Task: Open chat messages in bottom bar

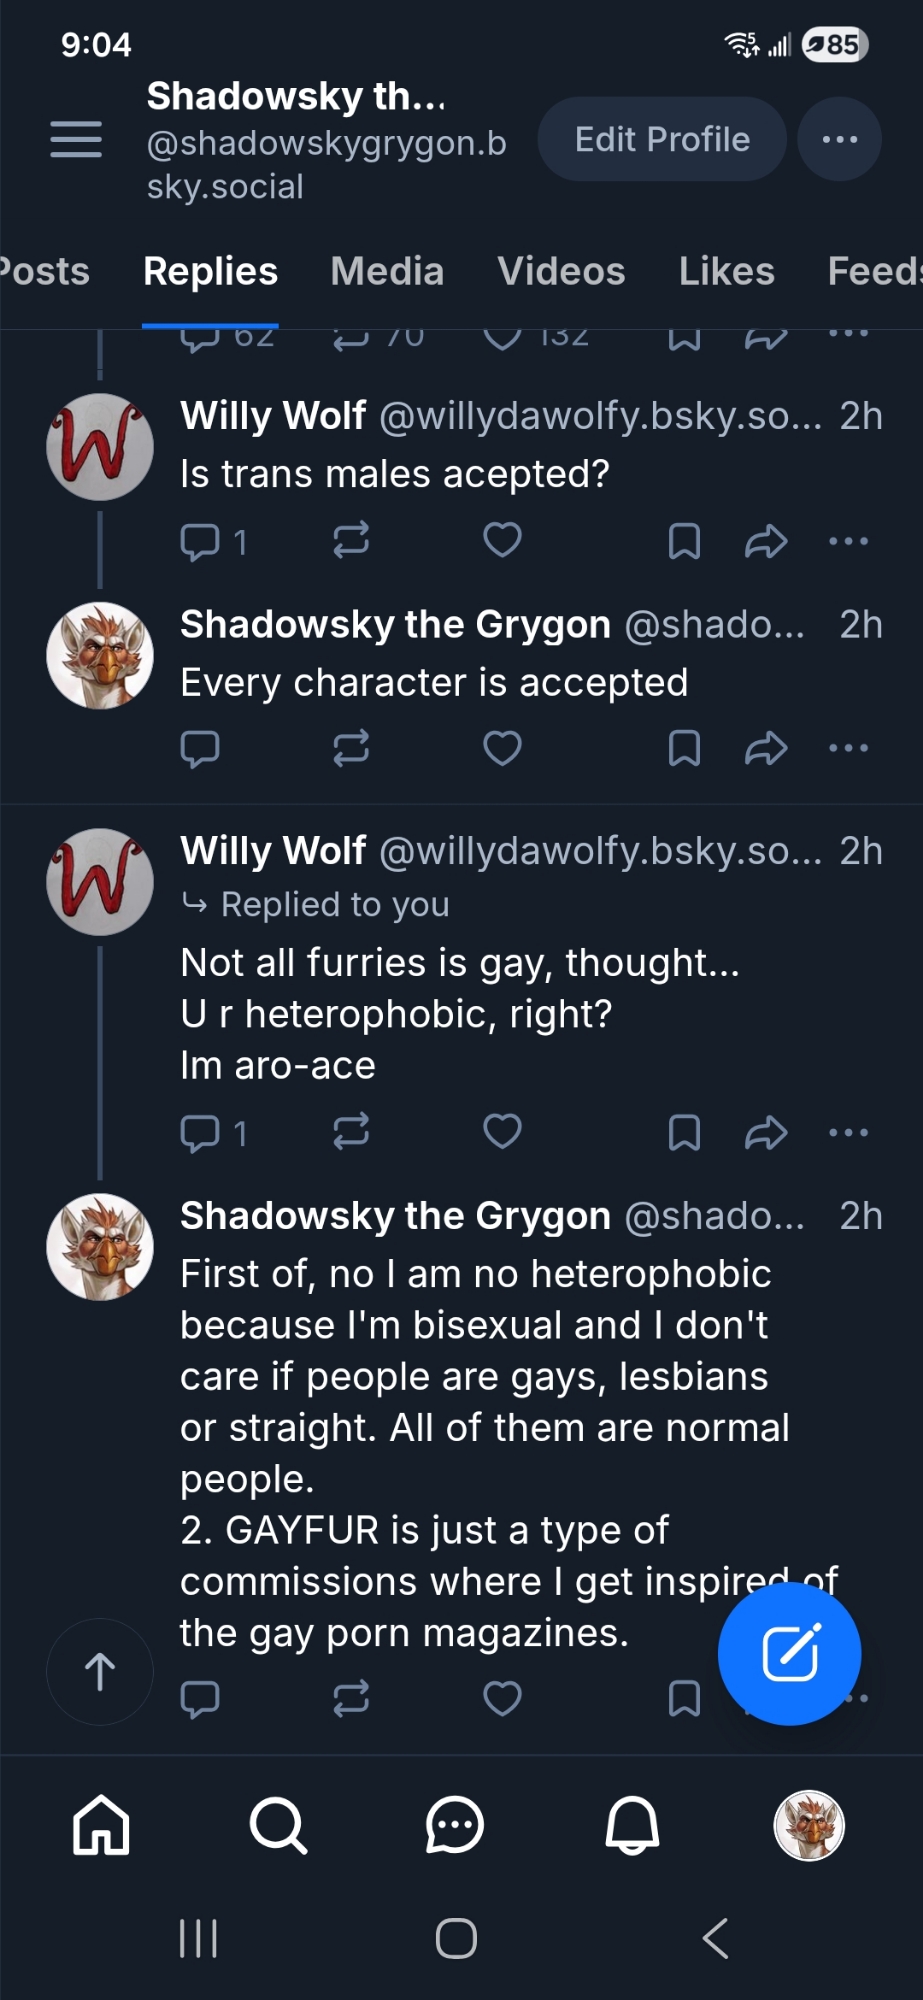Action: [x=455, y=1825]
